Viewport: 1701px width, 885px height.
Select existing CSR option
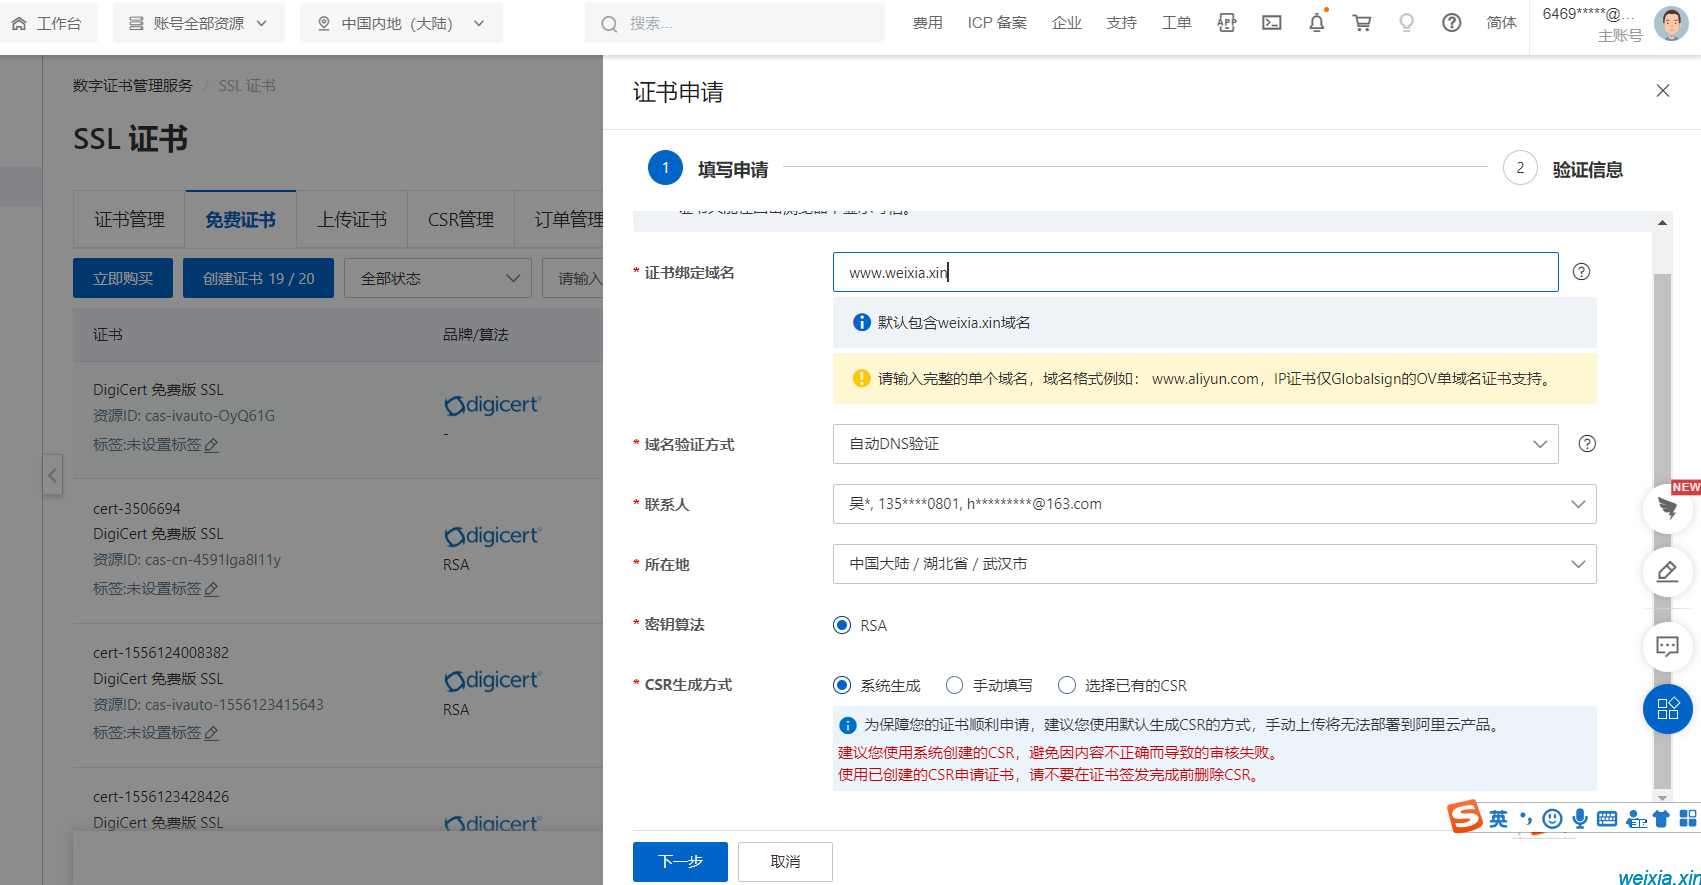1067,685
